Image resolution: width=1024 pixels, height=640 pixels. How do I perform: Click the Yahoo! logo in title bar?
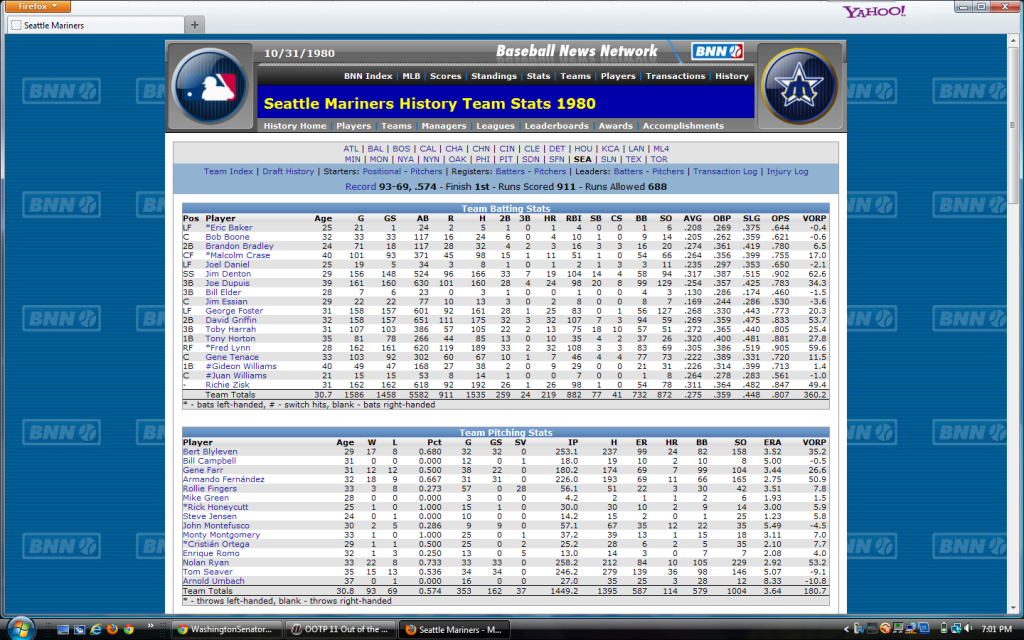click(x=874, y=11)
